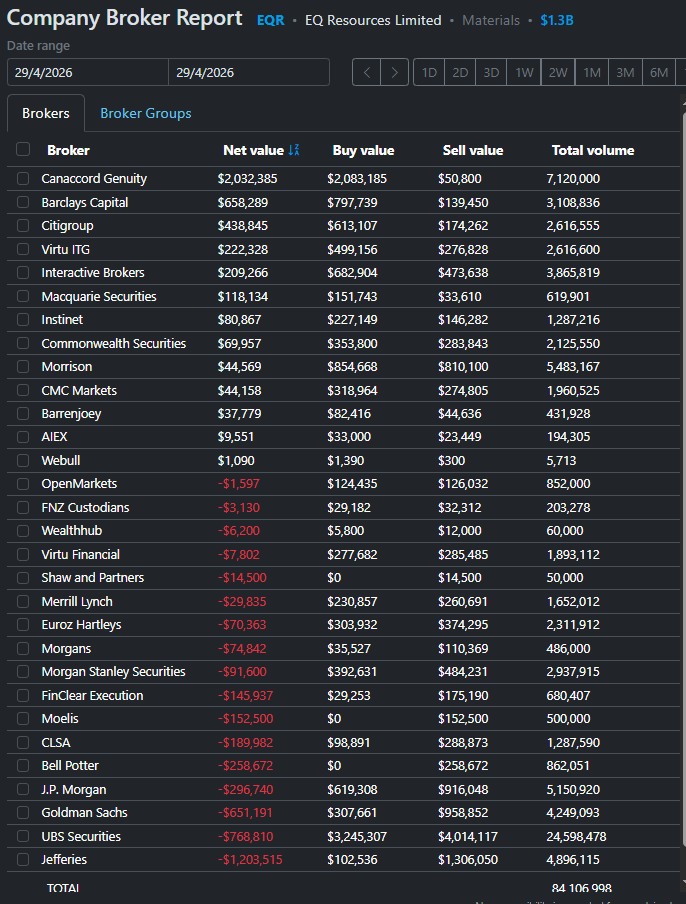Viewport: 686px width, 904px height.
Task: Tick the Virtu ITG checkbox
Action: tap(23, 249)
